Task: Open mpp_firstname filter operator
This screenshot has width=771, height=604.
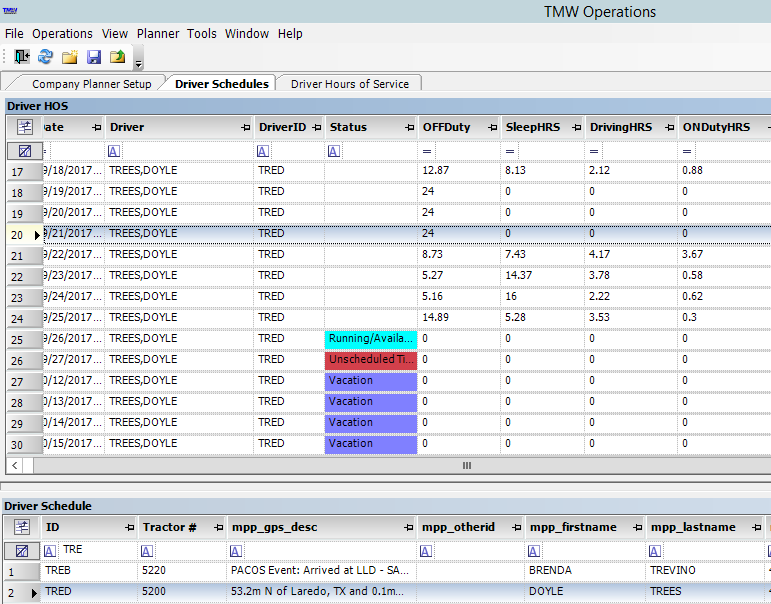Action: click(x=534, y=551)
